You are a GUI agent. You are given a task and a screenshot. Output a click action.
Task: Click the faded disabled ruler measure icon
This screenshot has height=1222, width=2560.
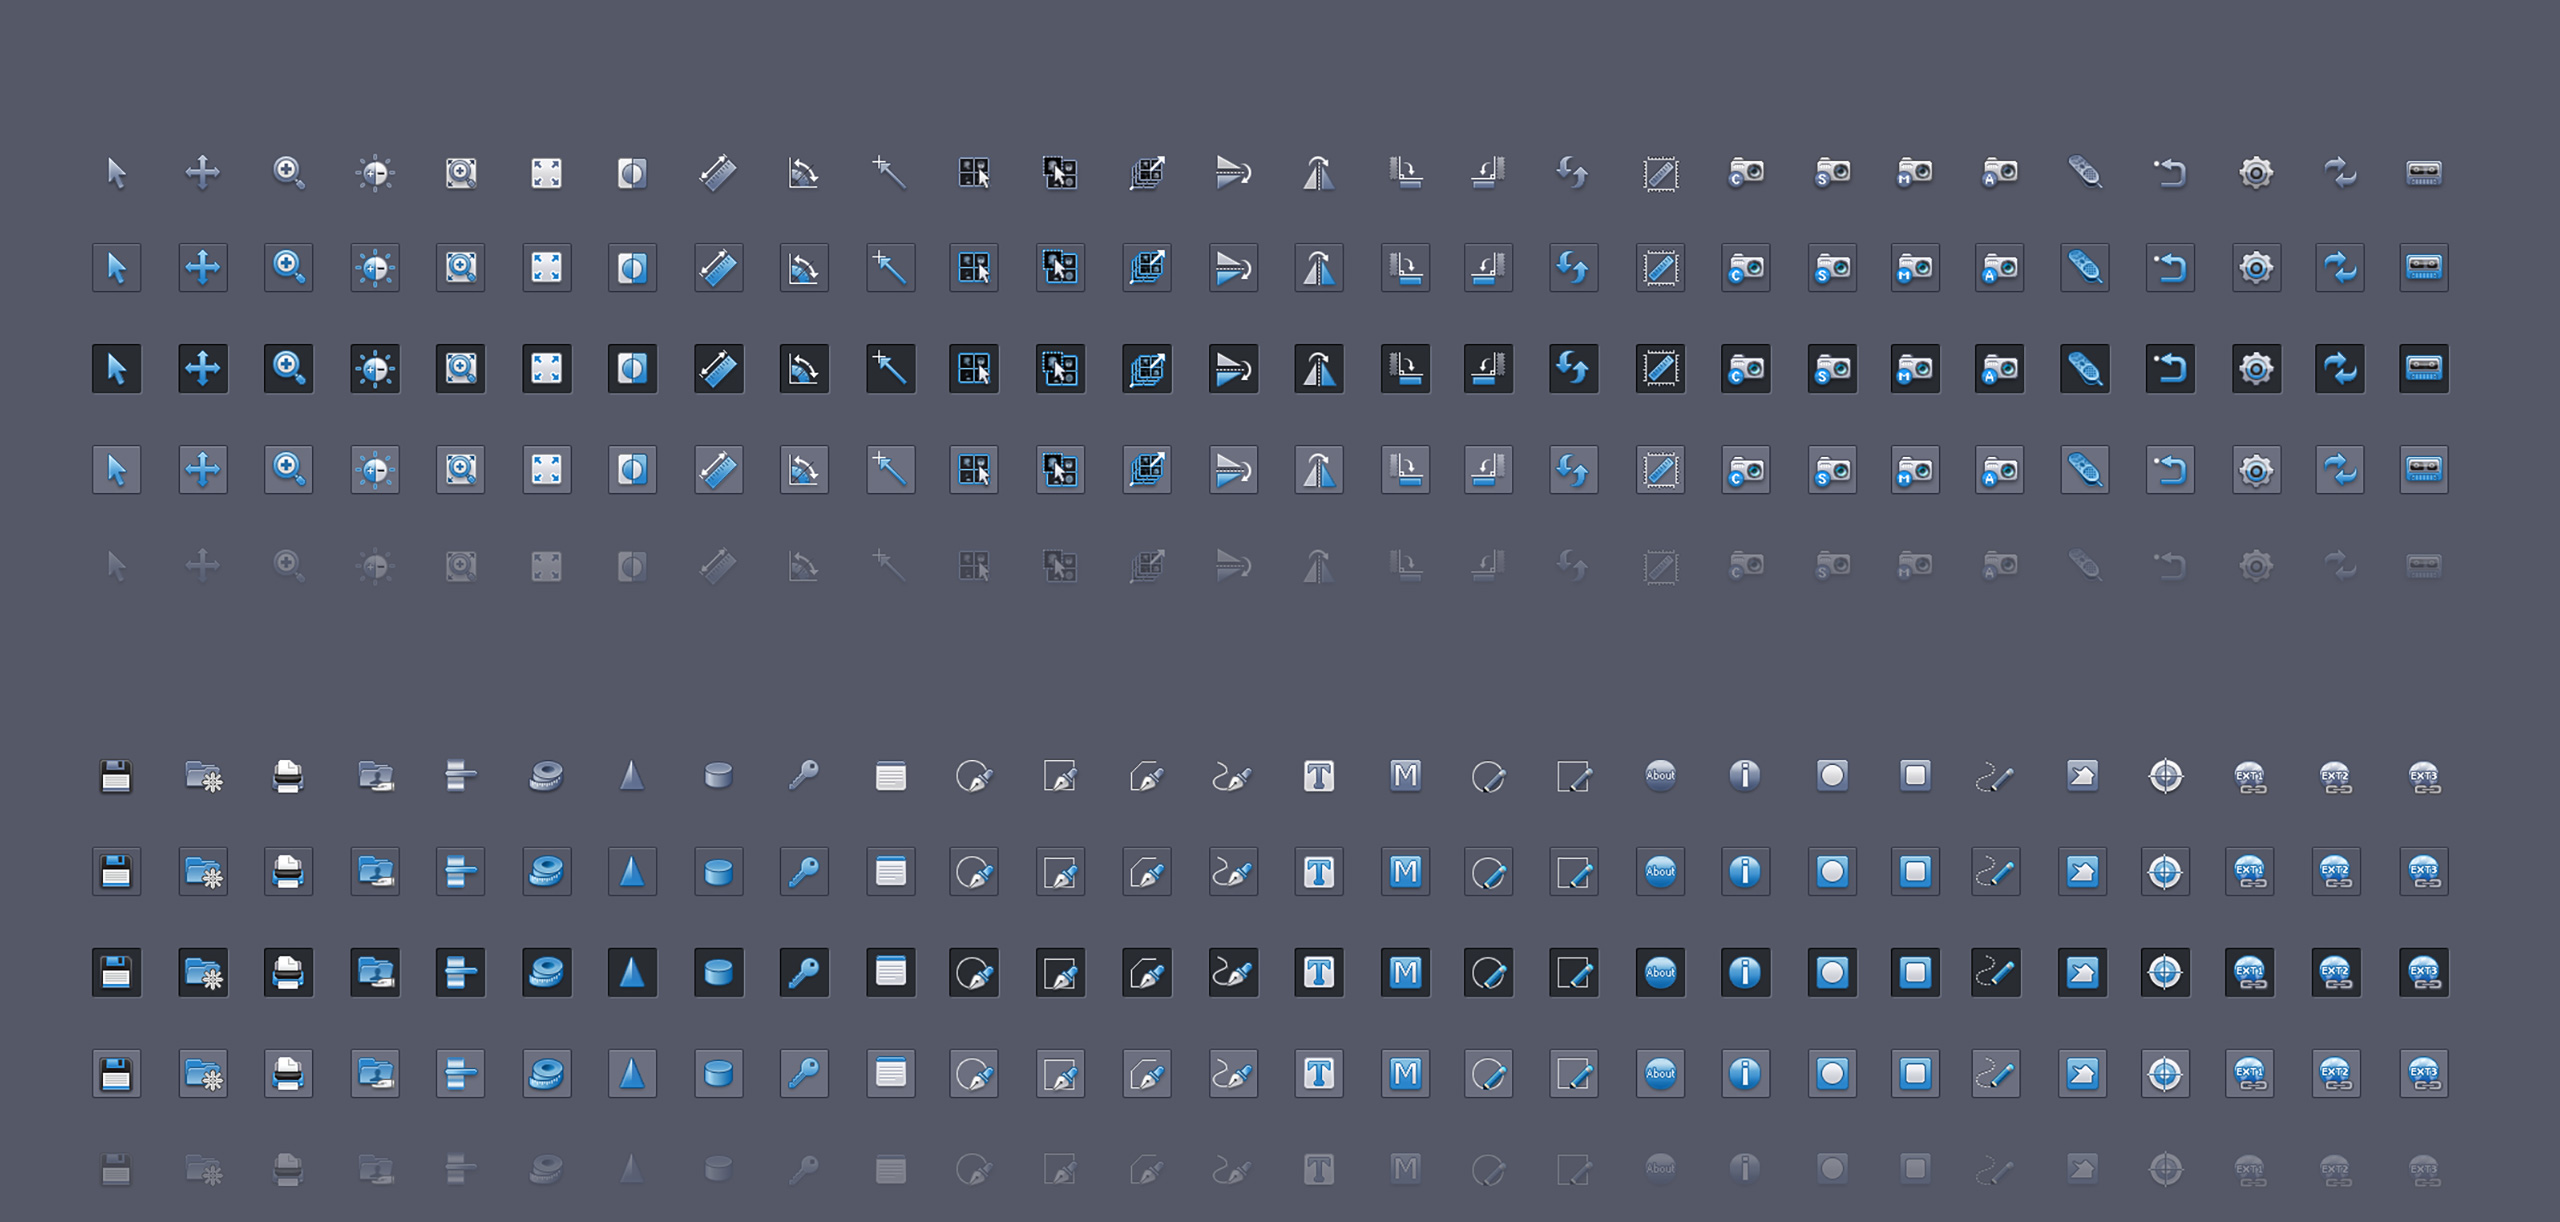pos(718,567)
